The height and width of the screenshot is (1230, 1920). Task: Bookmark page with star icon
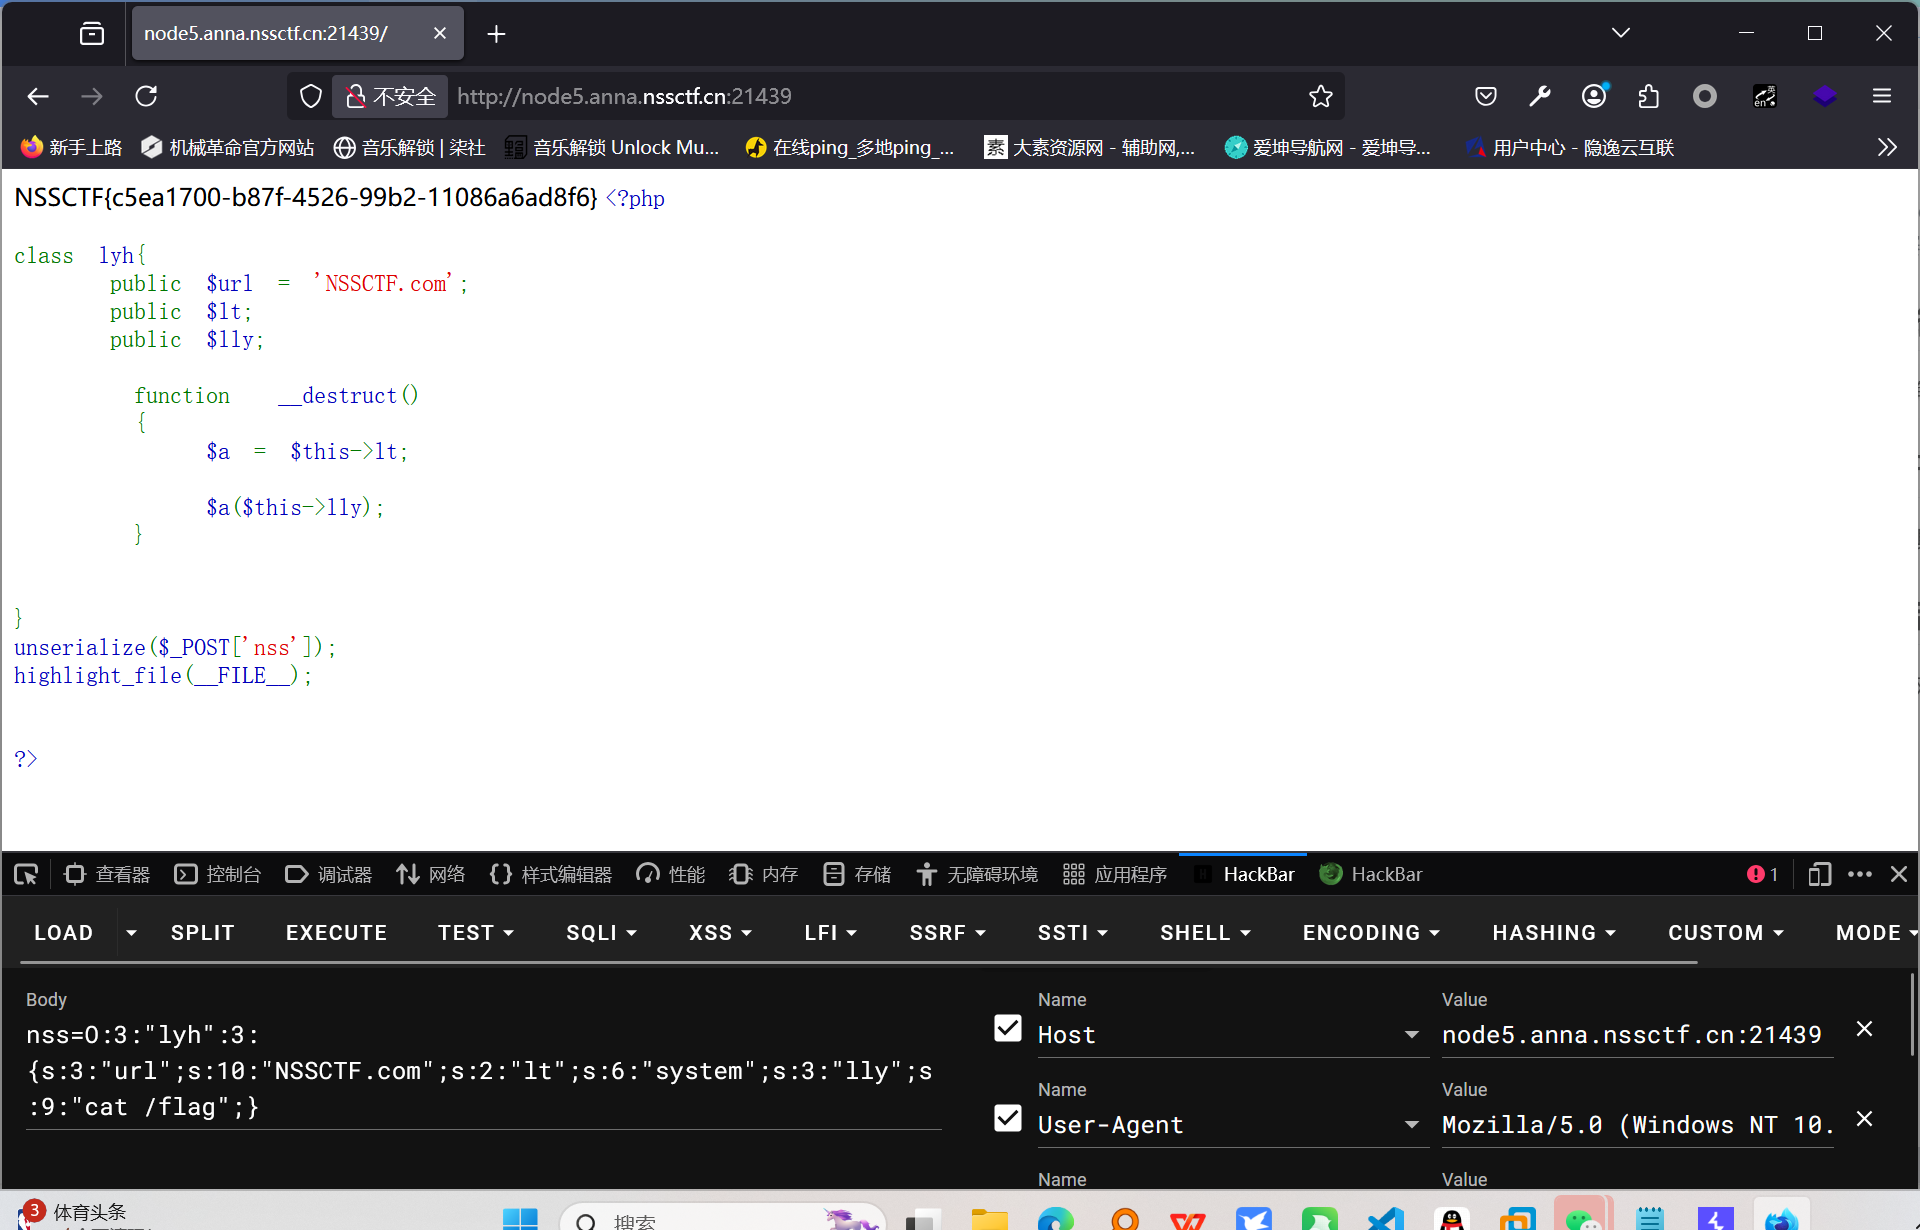pos(1321,96)
